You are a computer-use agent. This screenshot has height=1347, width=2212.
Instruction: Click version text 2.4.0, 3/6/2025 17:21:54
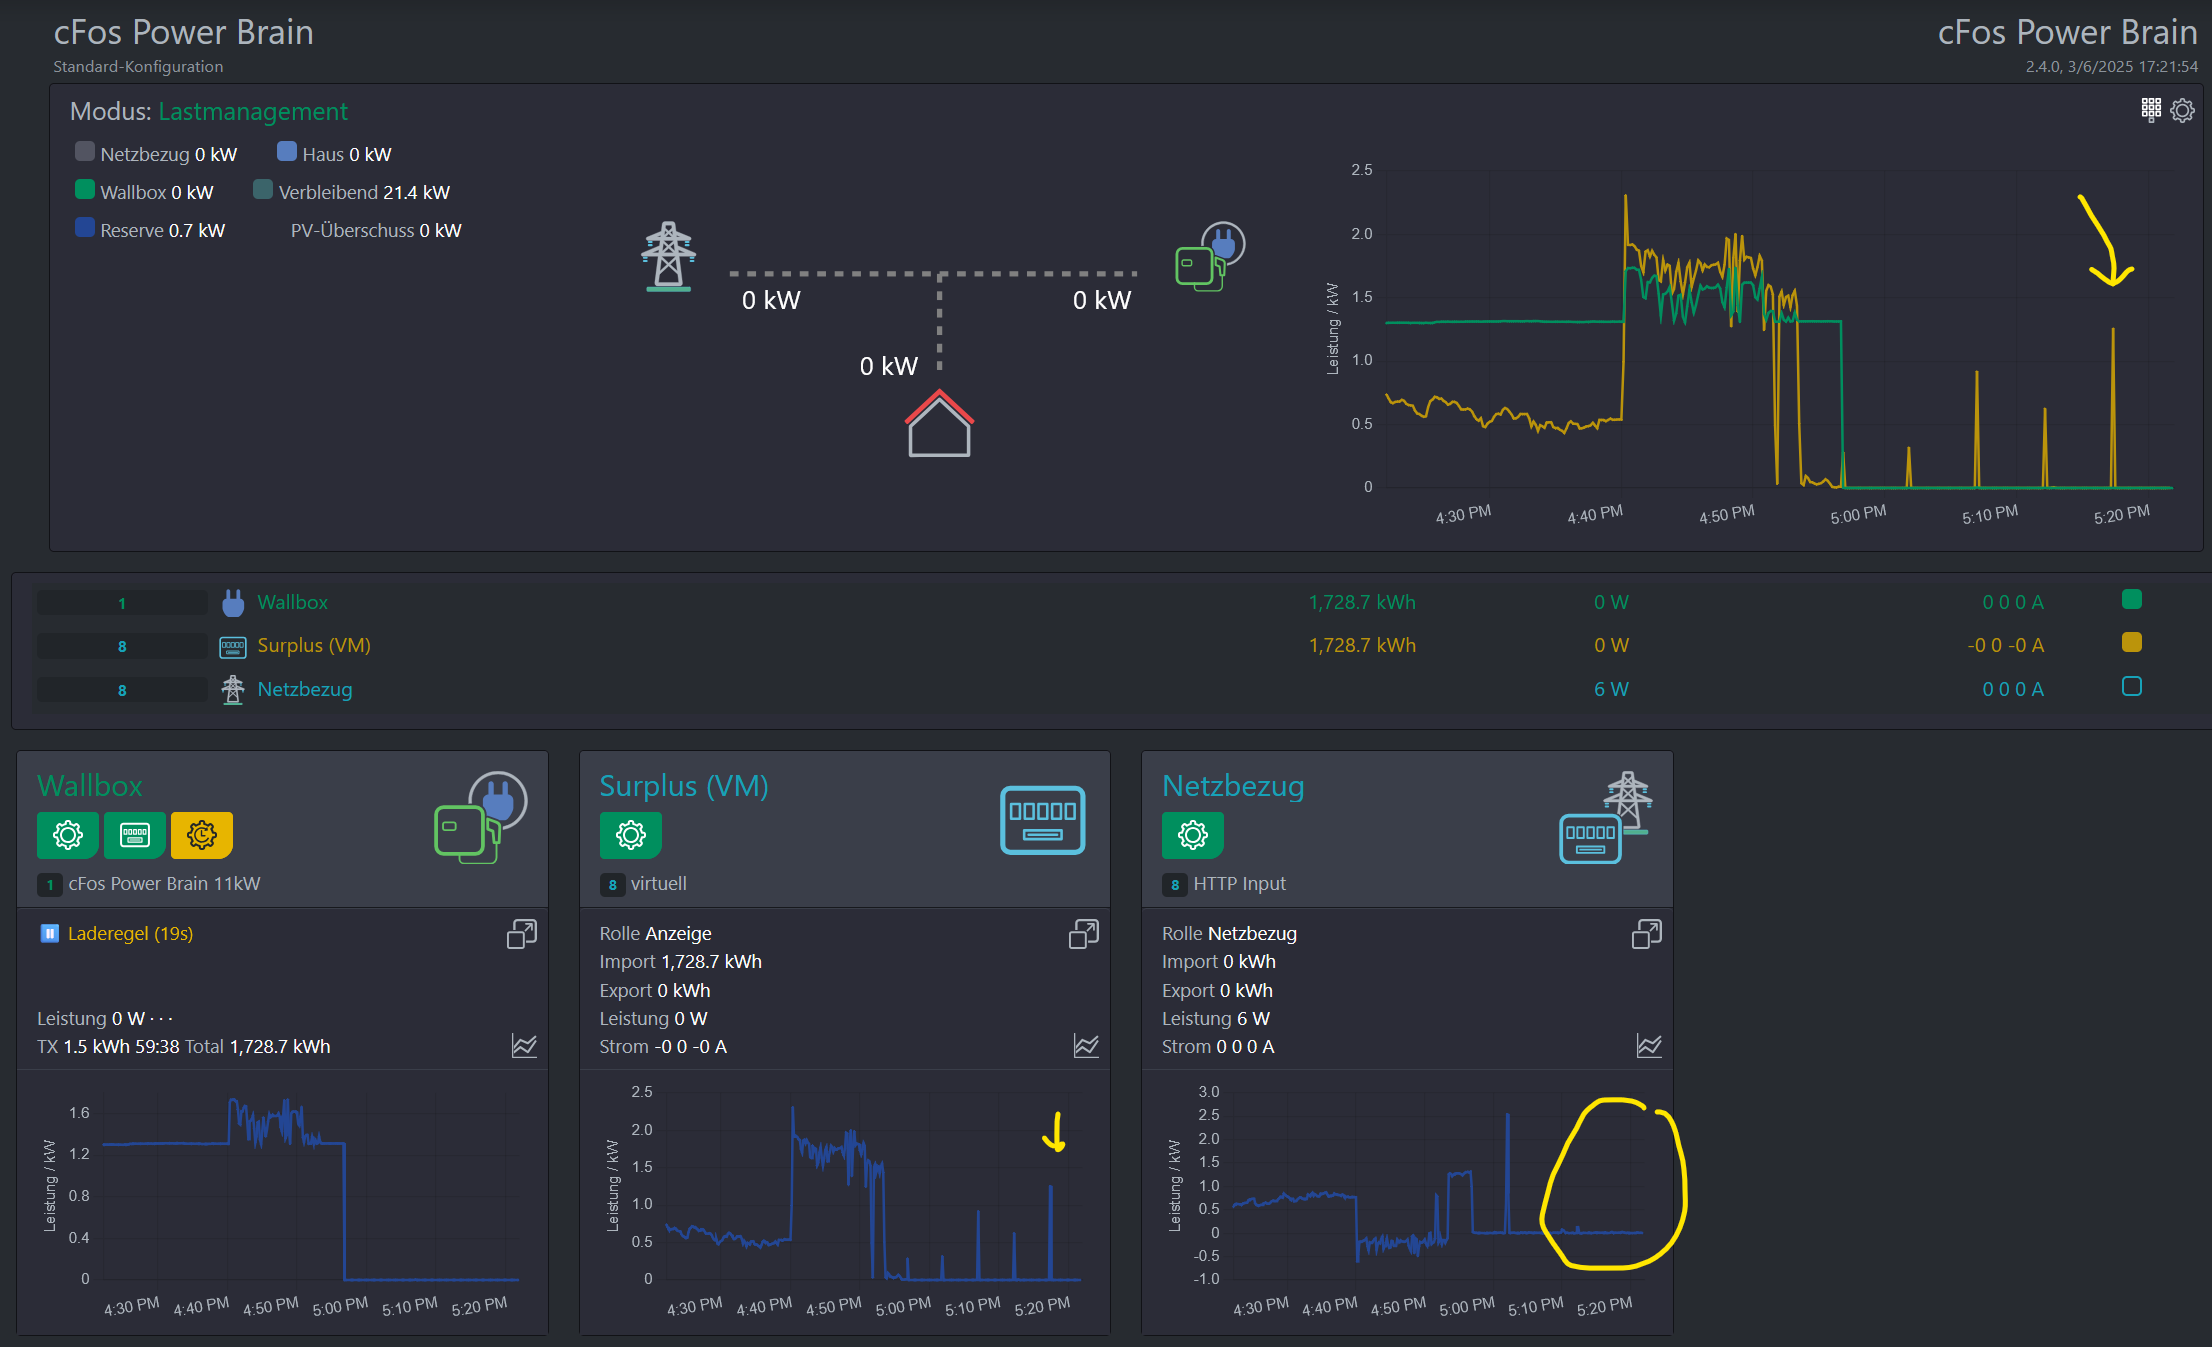2111,66
